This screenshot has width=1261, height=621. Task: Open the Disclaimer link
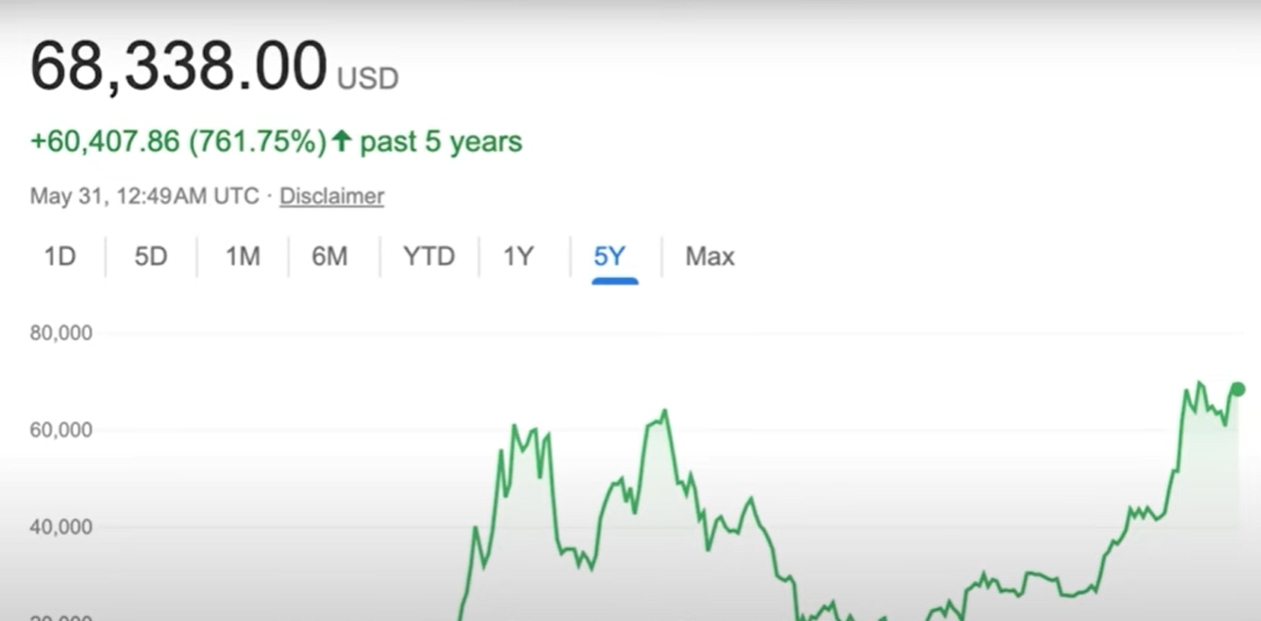pyautogui.click(x=332, y=196)
